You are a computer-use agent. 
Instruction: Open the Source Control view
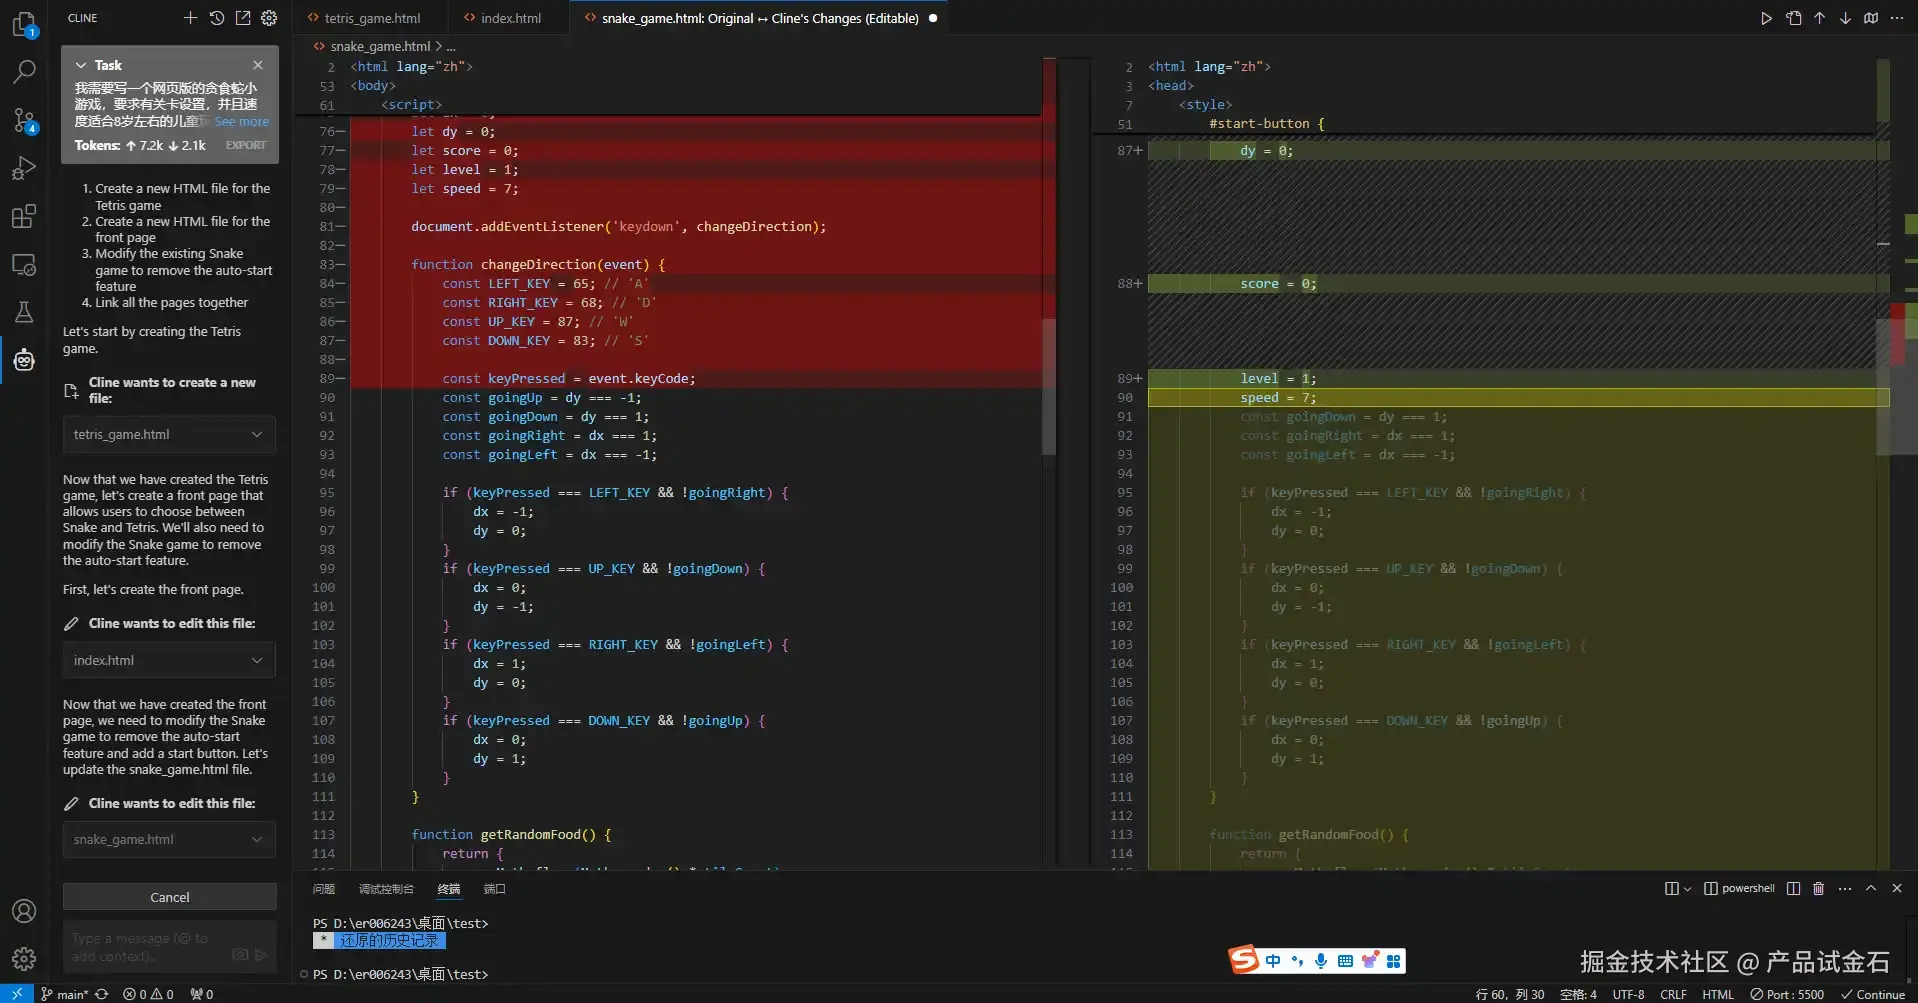[24, 120]
